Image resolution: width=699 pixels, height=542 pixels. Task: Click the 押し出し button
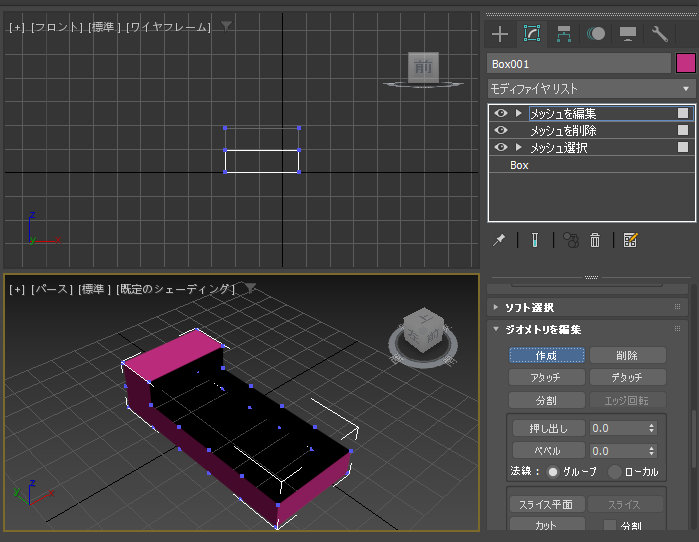click(x=548, y=428)
